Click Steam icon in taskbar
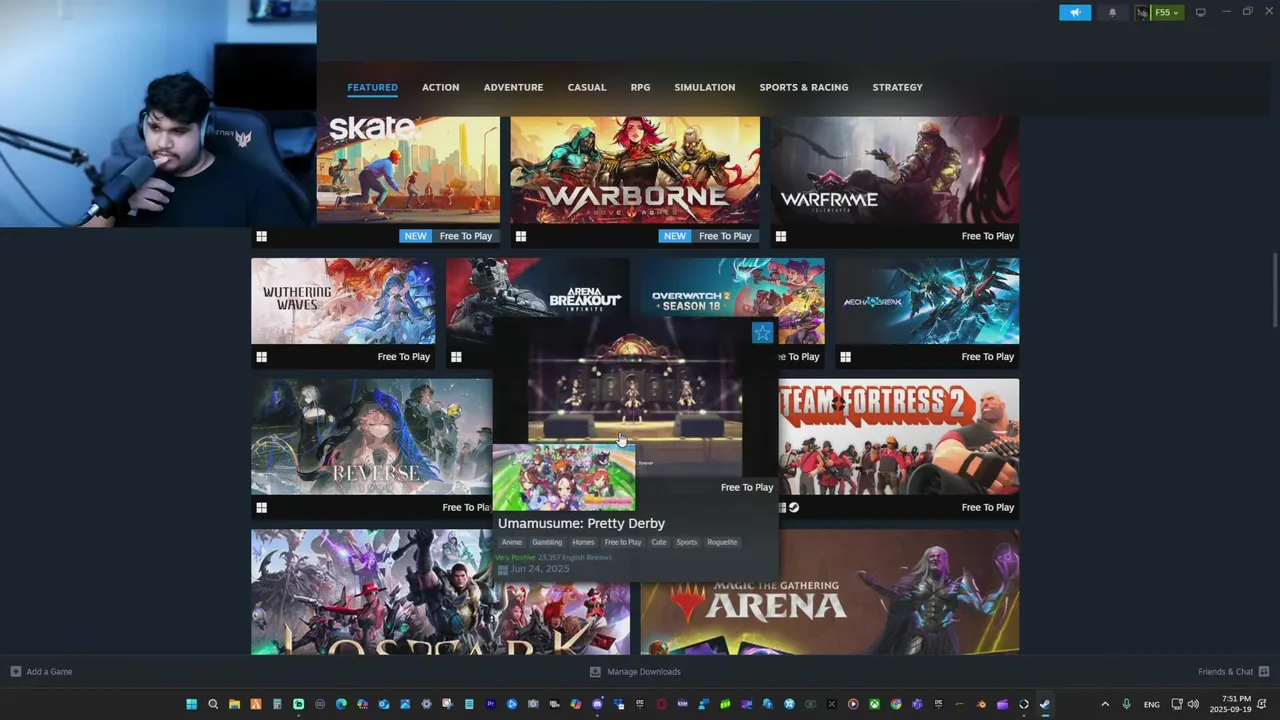1280x720 pixels. pyautogui.click(x=1045, y=704)
